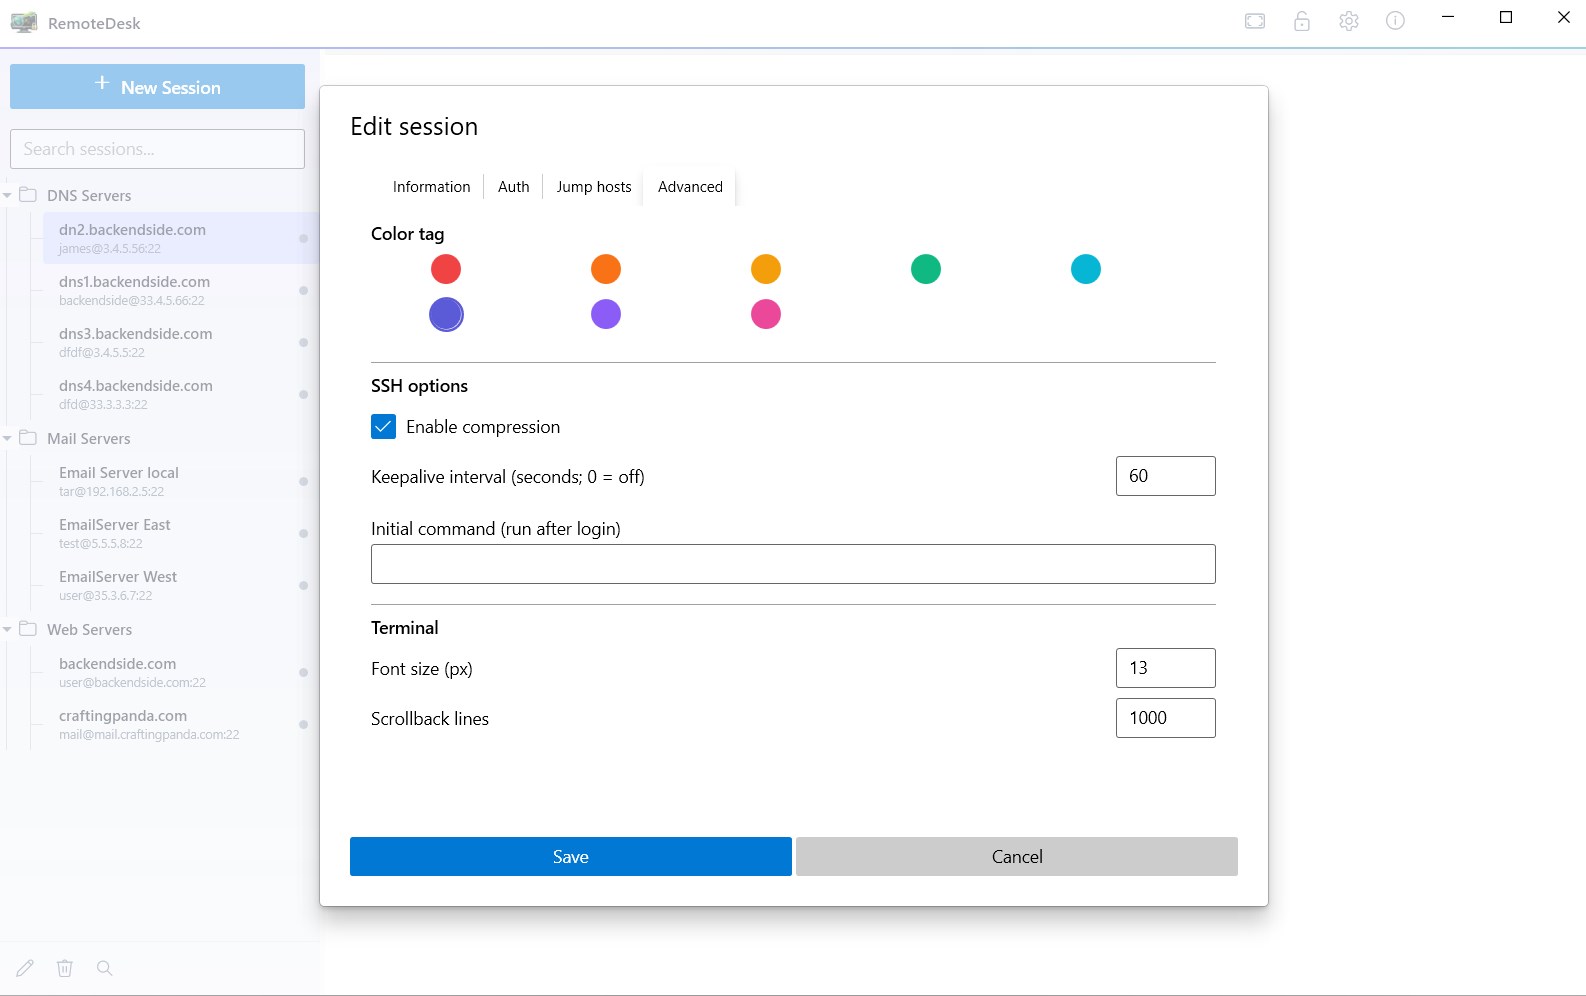Select the indigo blue color tag
Screen dimensions: 1586x996
tap(446, 314)
